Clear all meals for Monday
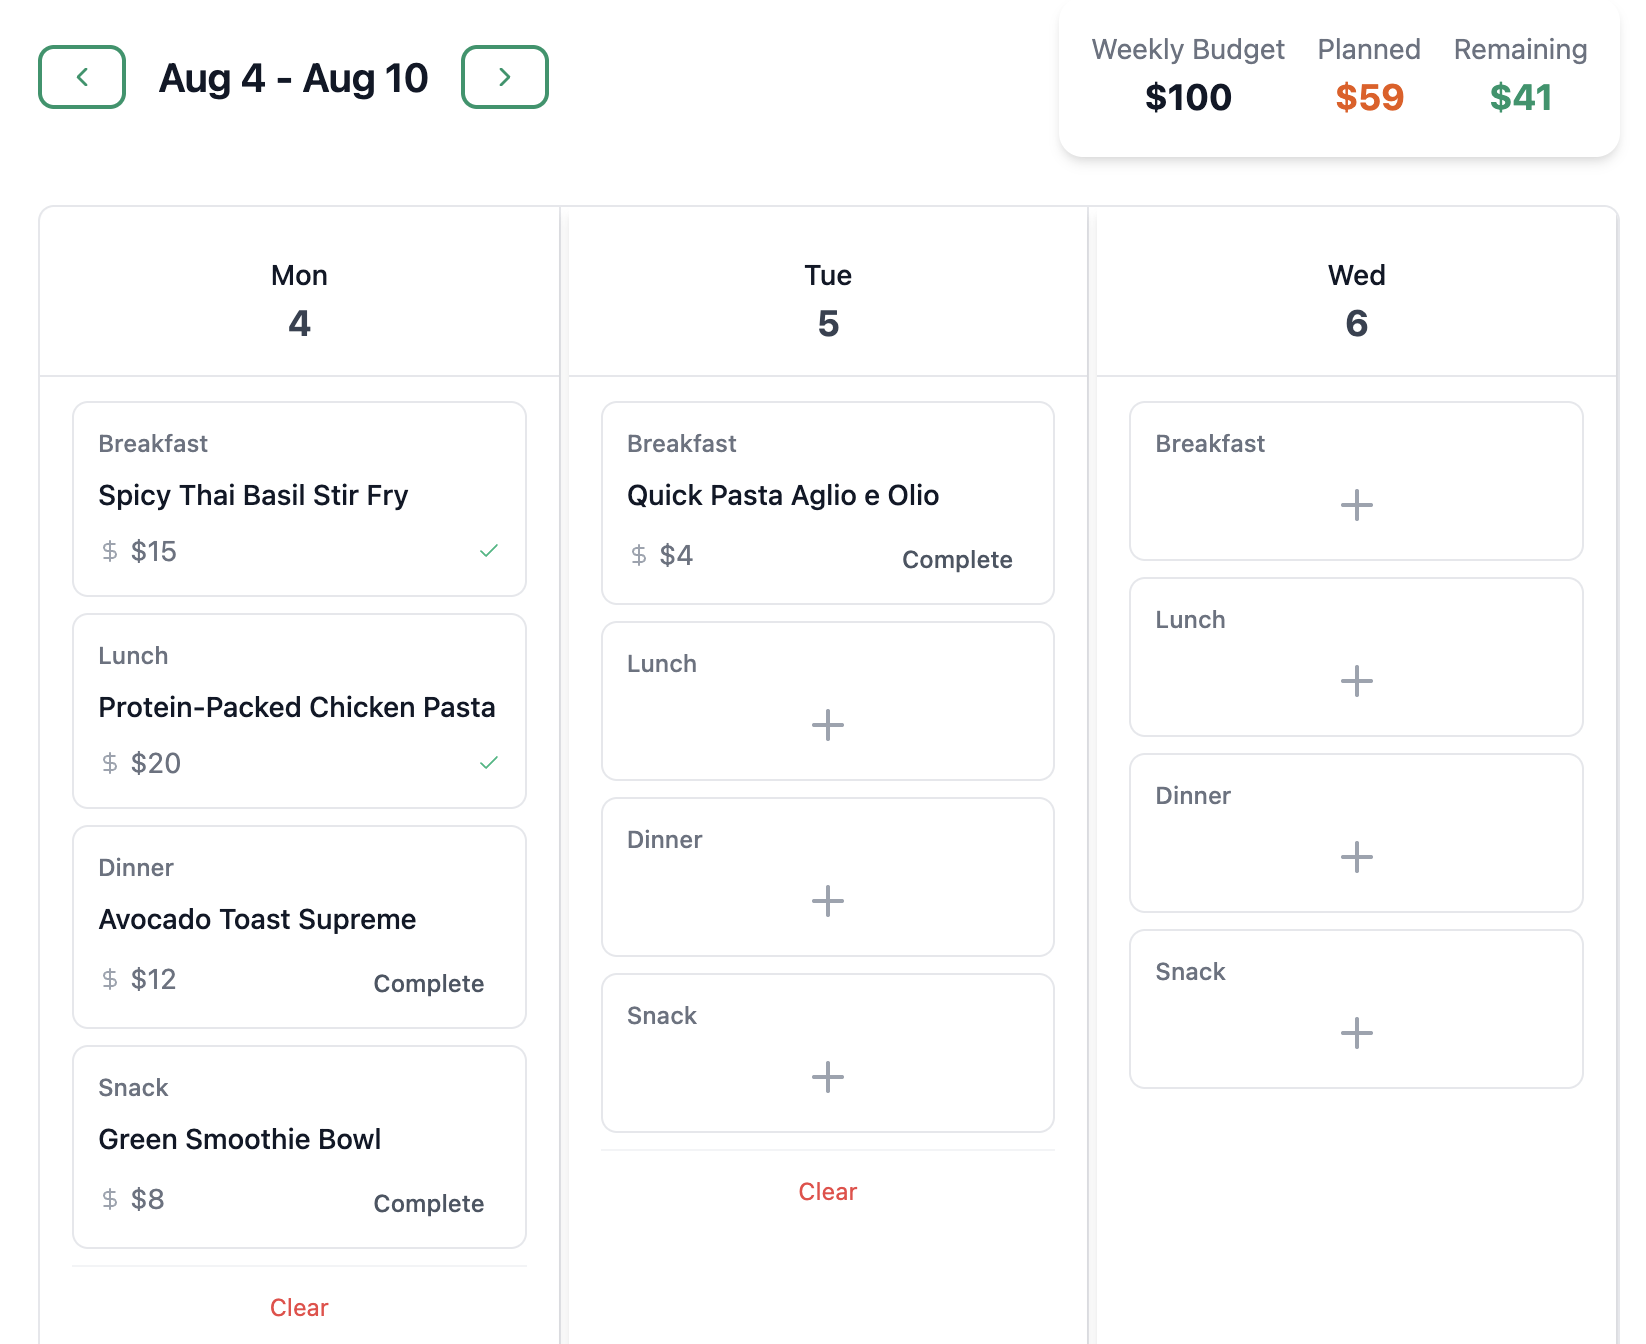Viewport: 1646px width, 1344px height. [299, 1307]
